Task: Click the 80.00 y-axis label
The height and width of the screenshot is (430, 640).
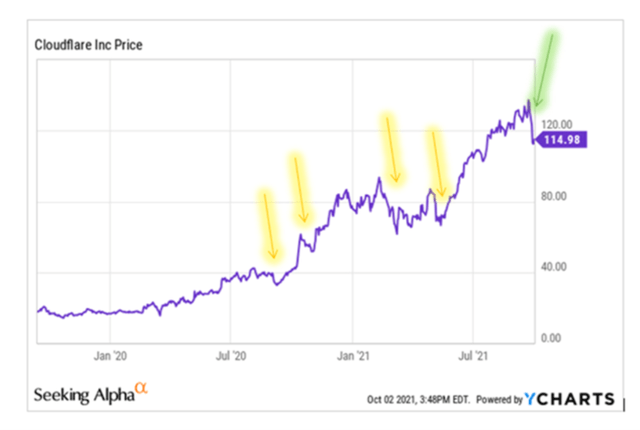Action: (x=553, y=196)
